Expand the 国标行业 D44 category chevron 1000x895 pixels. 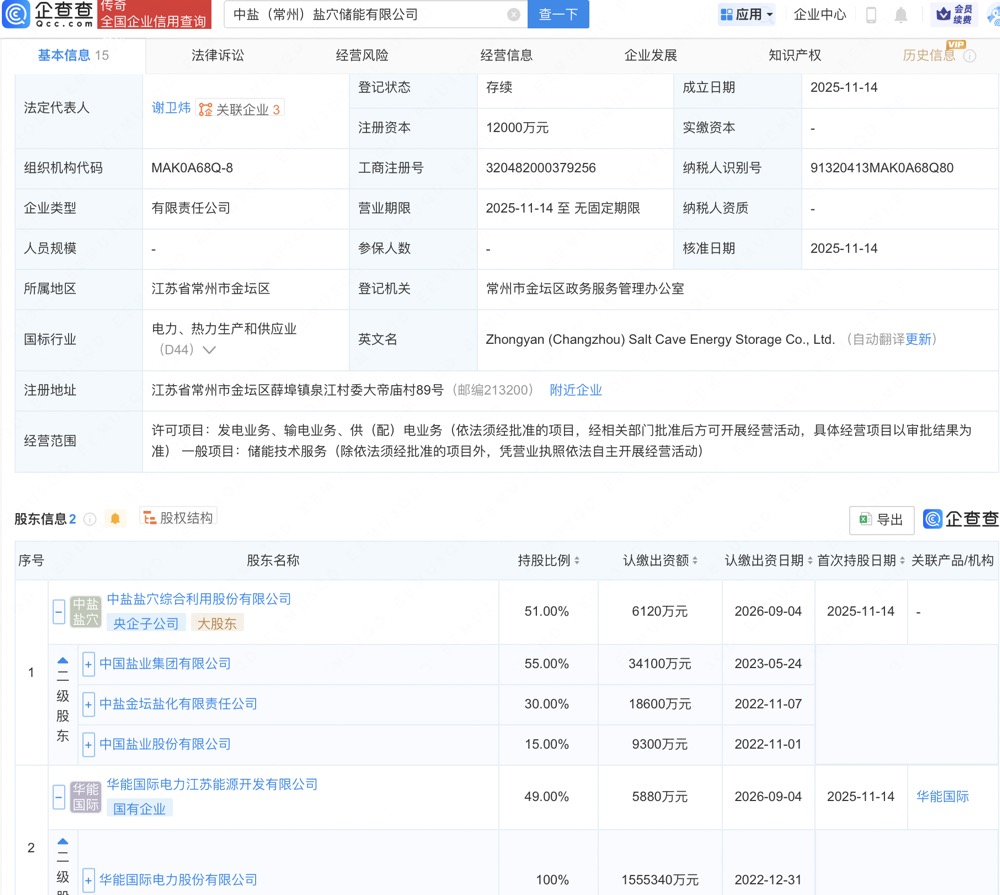pos(209,350)
